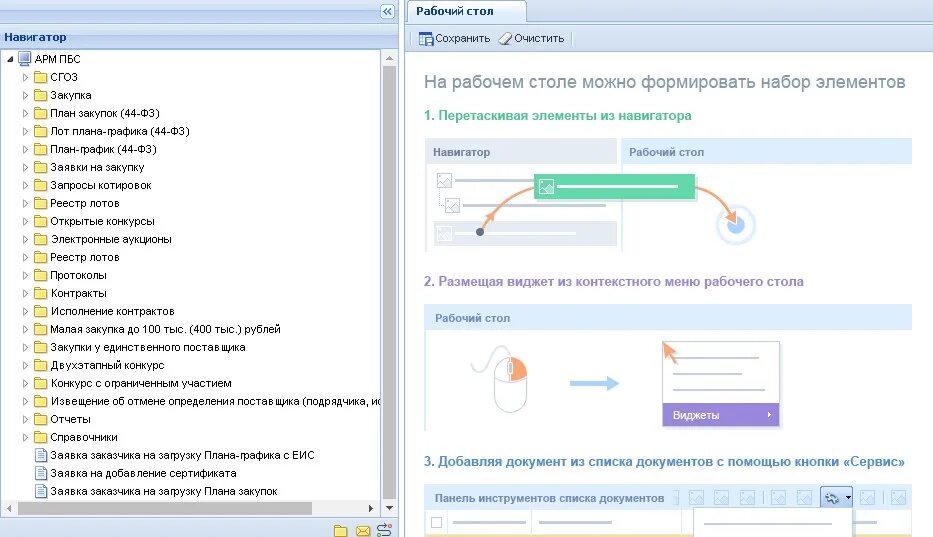This screenshot has width=933, height=537.
Task: Click document icon of Заявка заказчика на загрузку Плана-графика
Action: point(41,455)
